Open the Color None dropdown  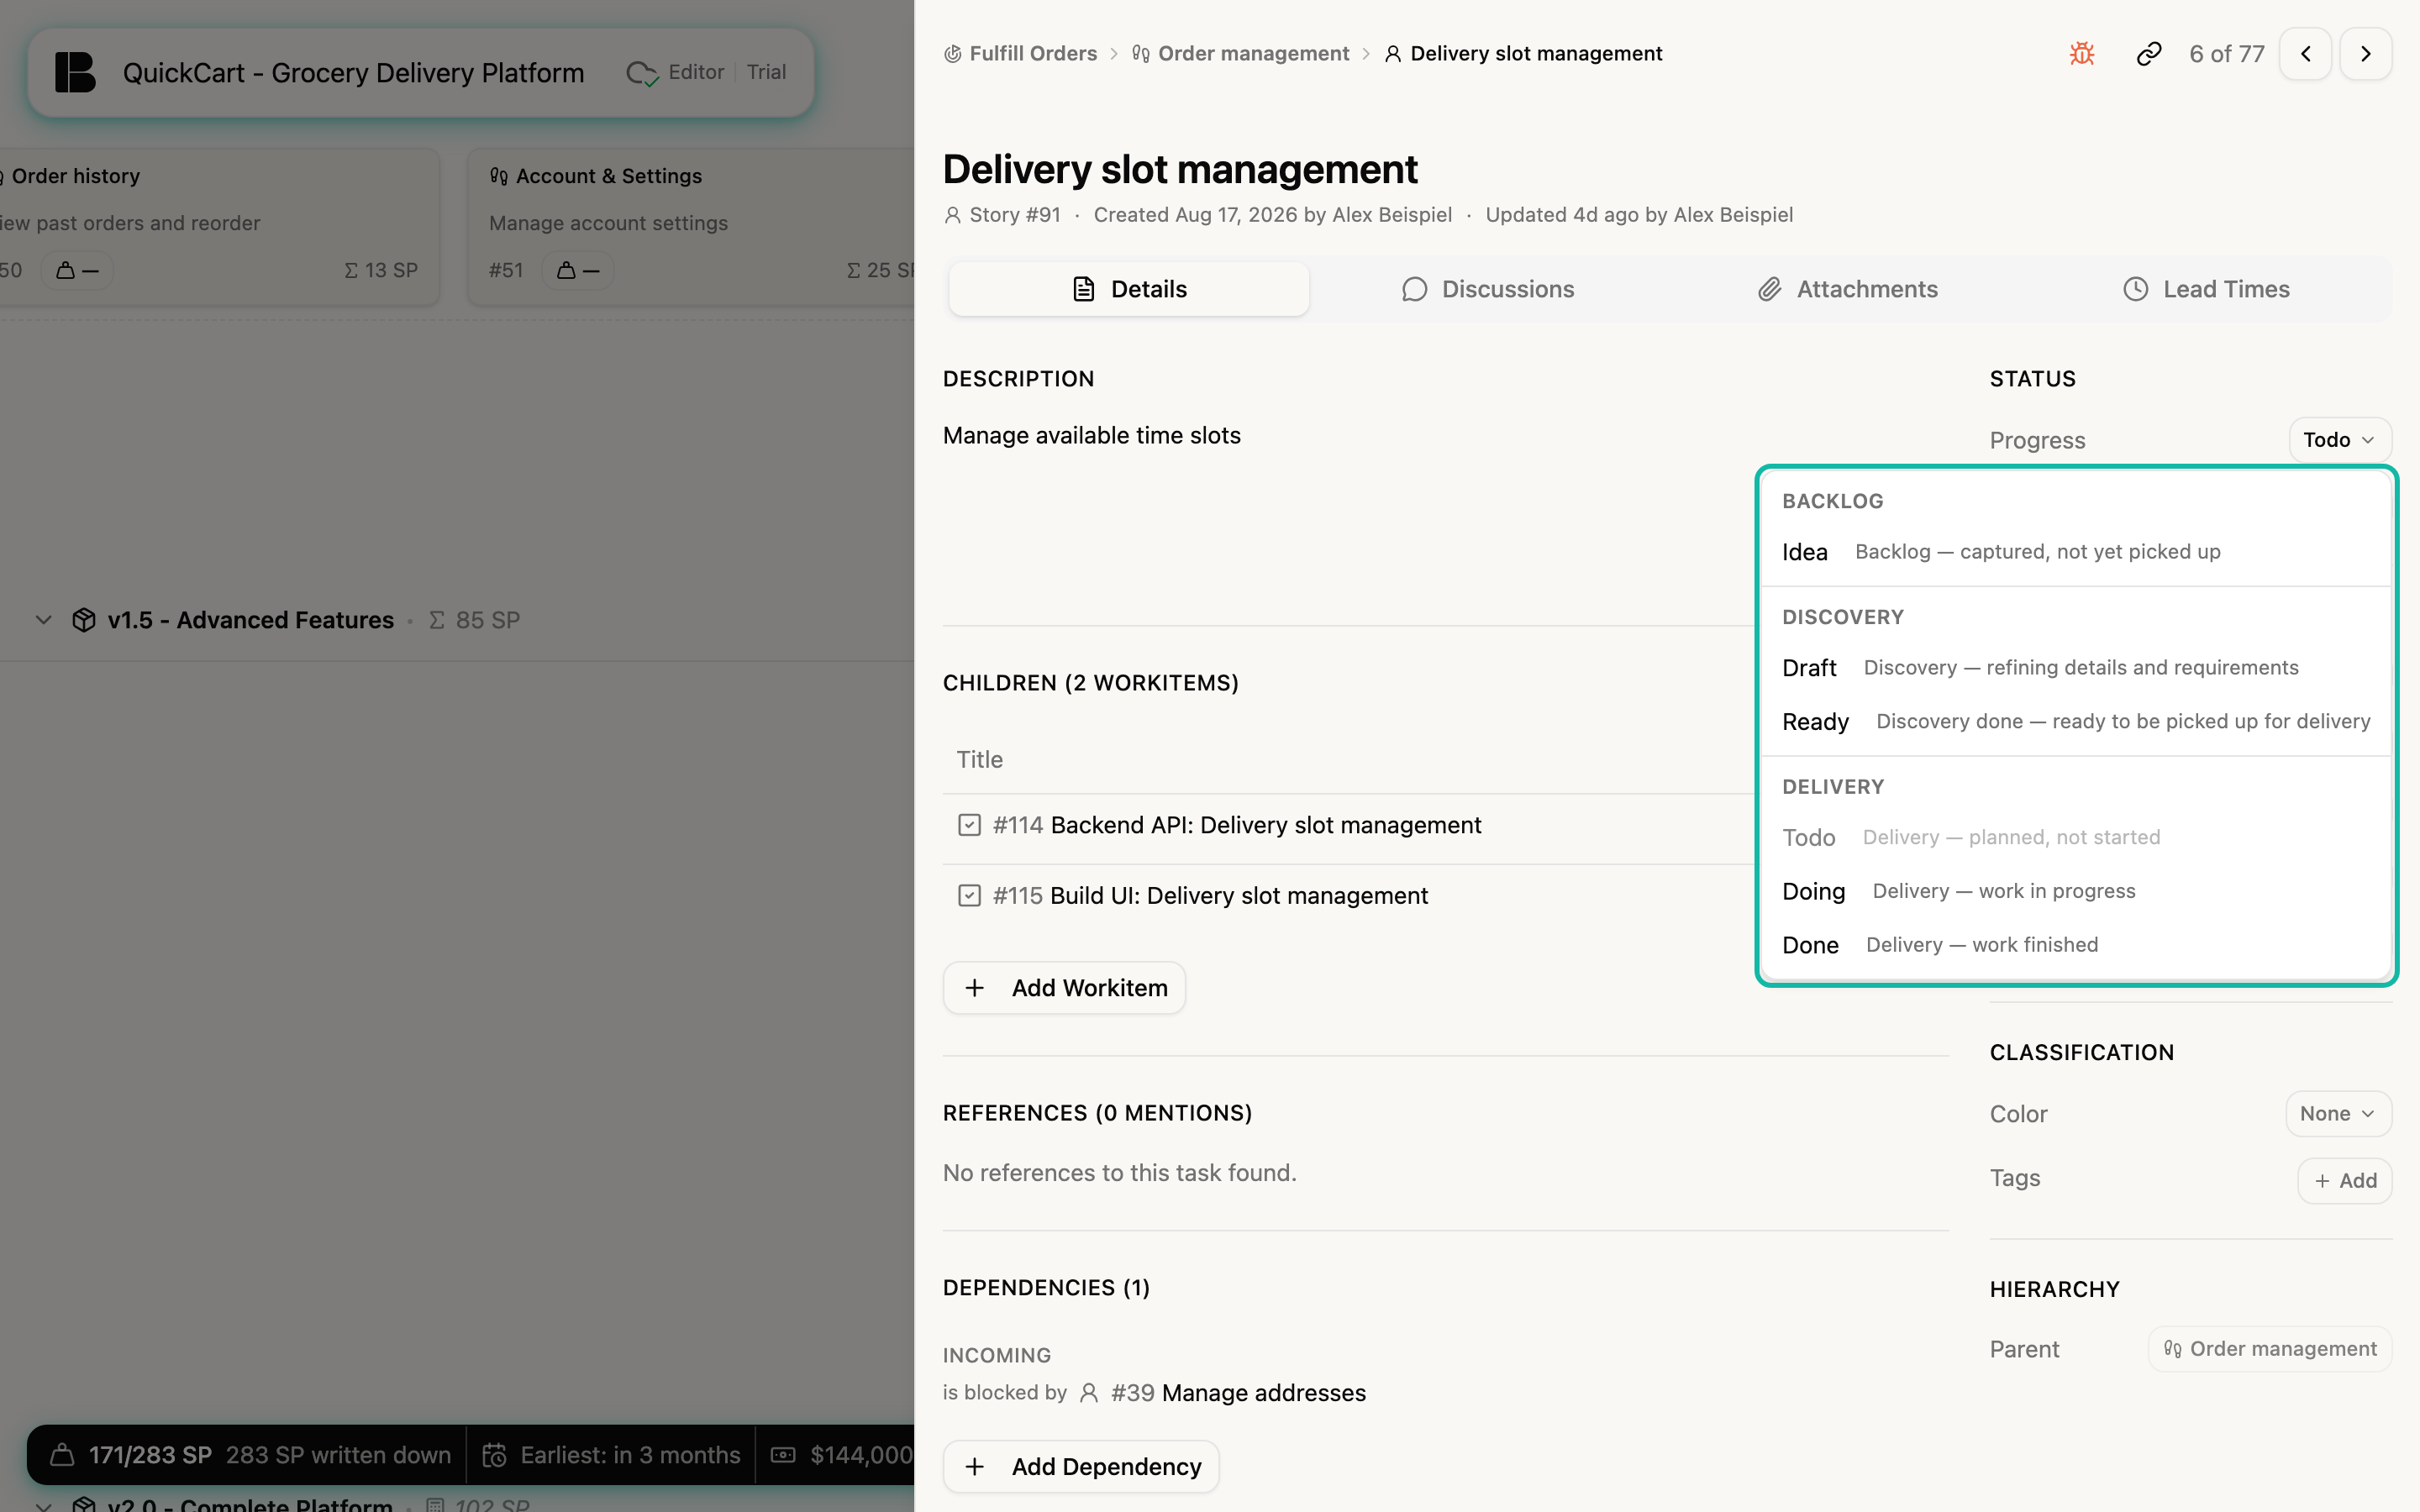[x=2338, y=1114]
